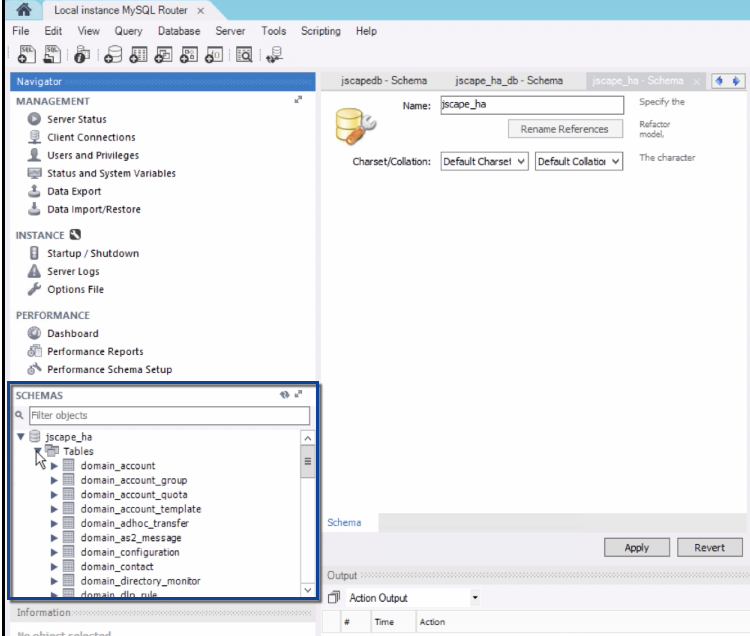Viewport: 750px width, 636px height.
Task: Search table data toolbar icon
Action: [244, 55]
